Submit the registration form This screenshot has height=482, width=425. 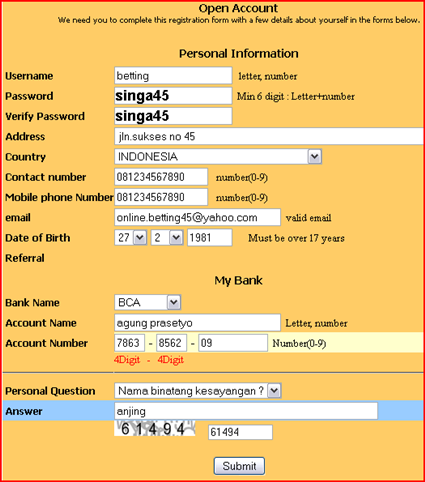239,466
